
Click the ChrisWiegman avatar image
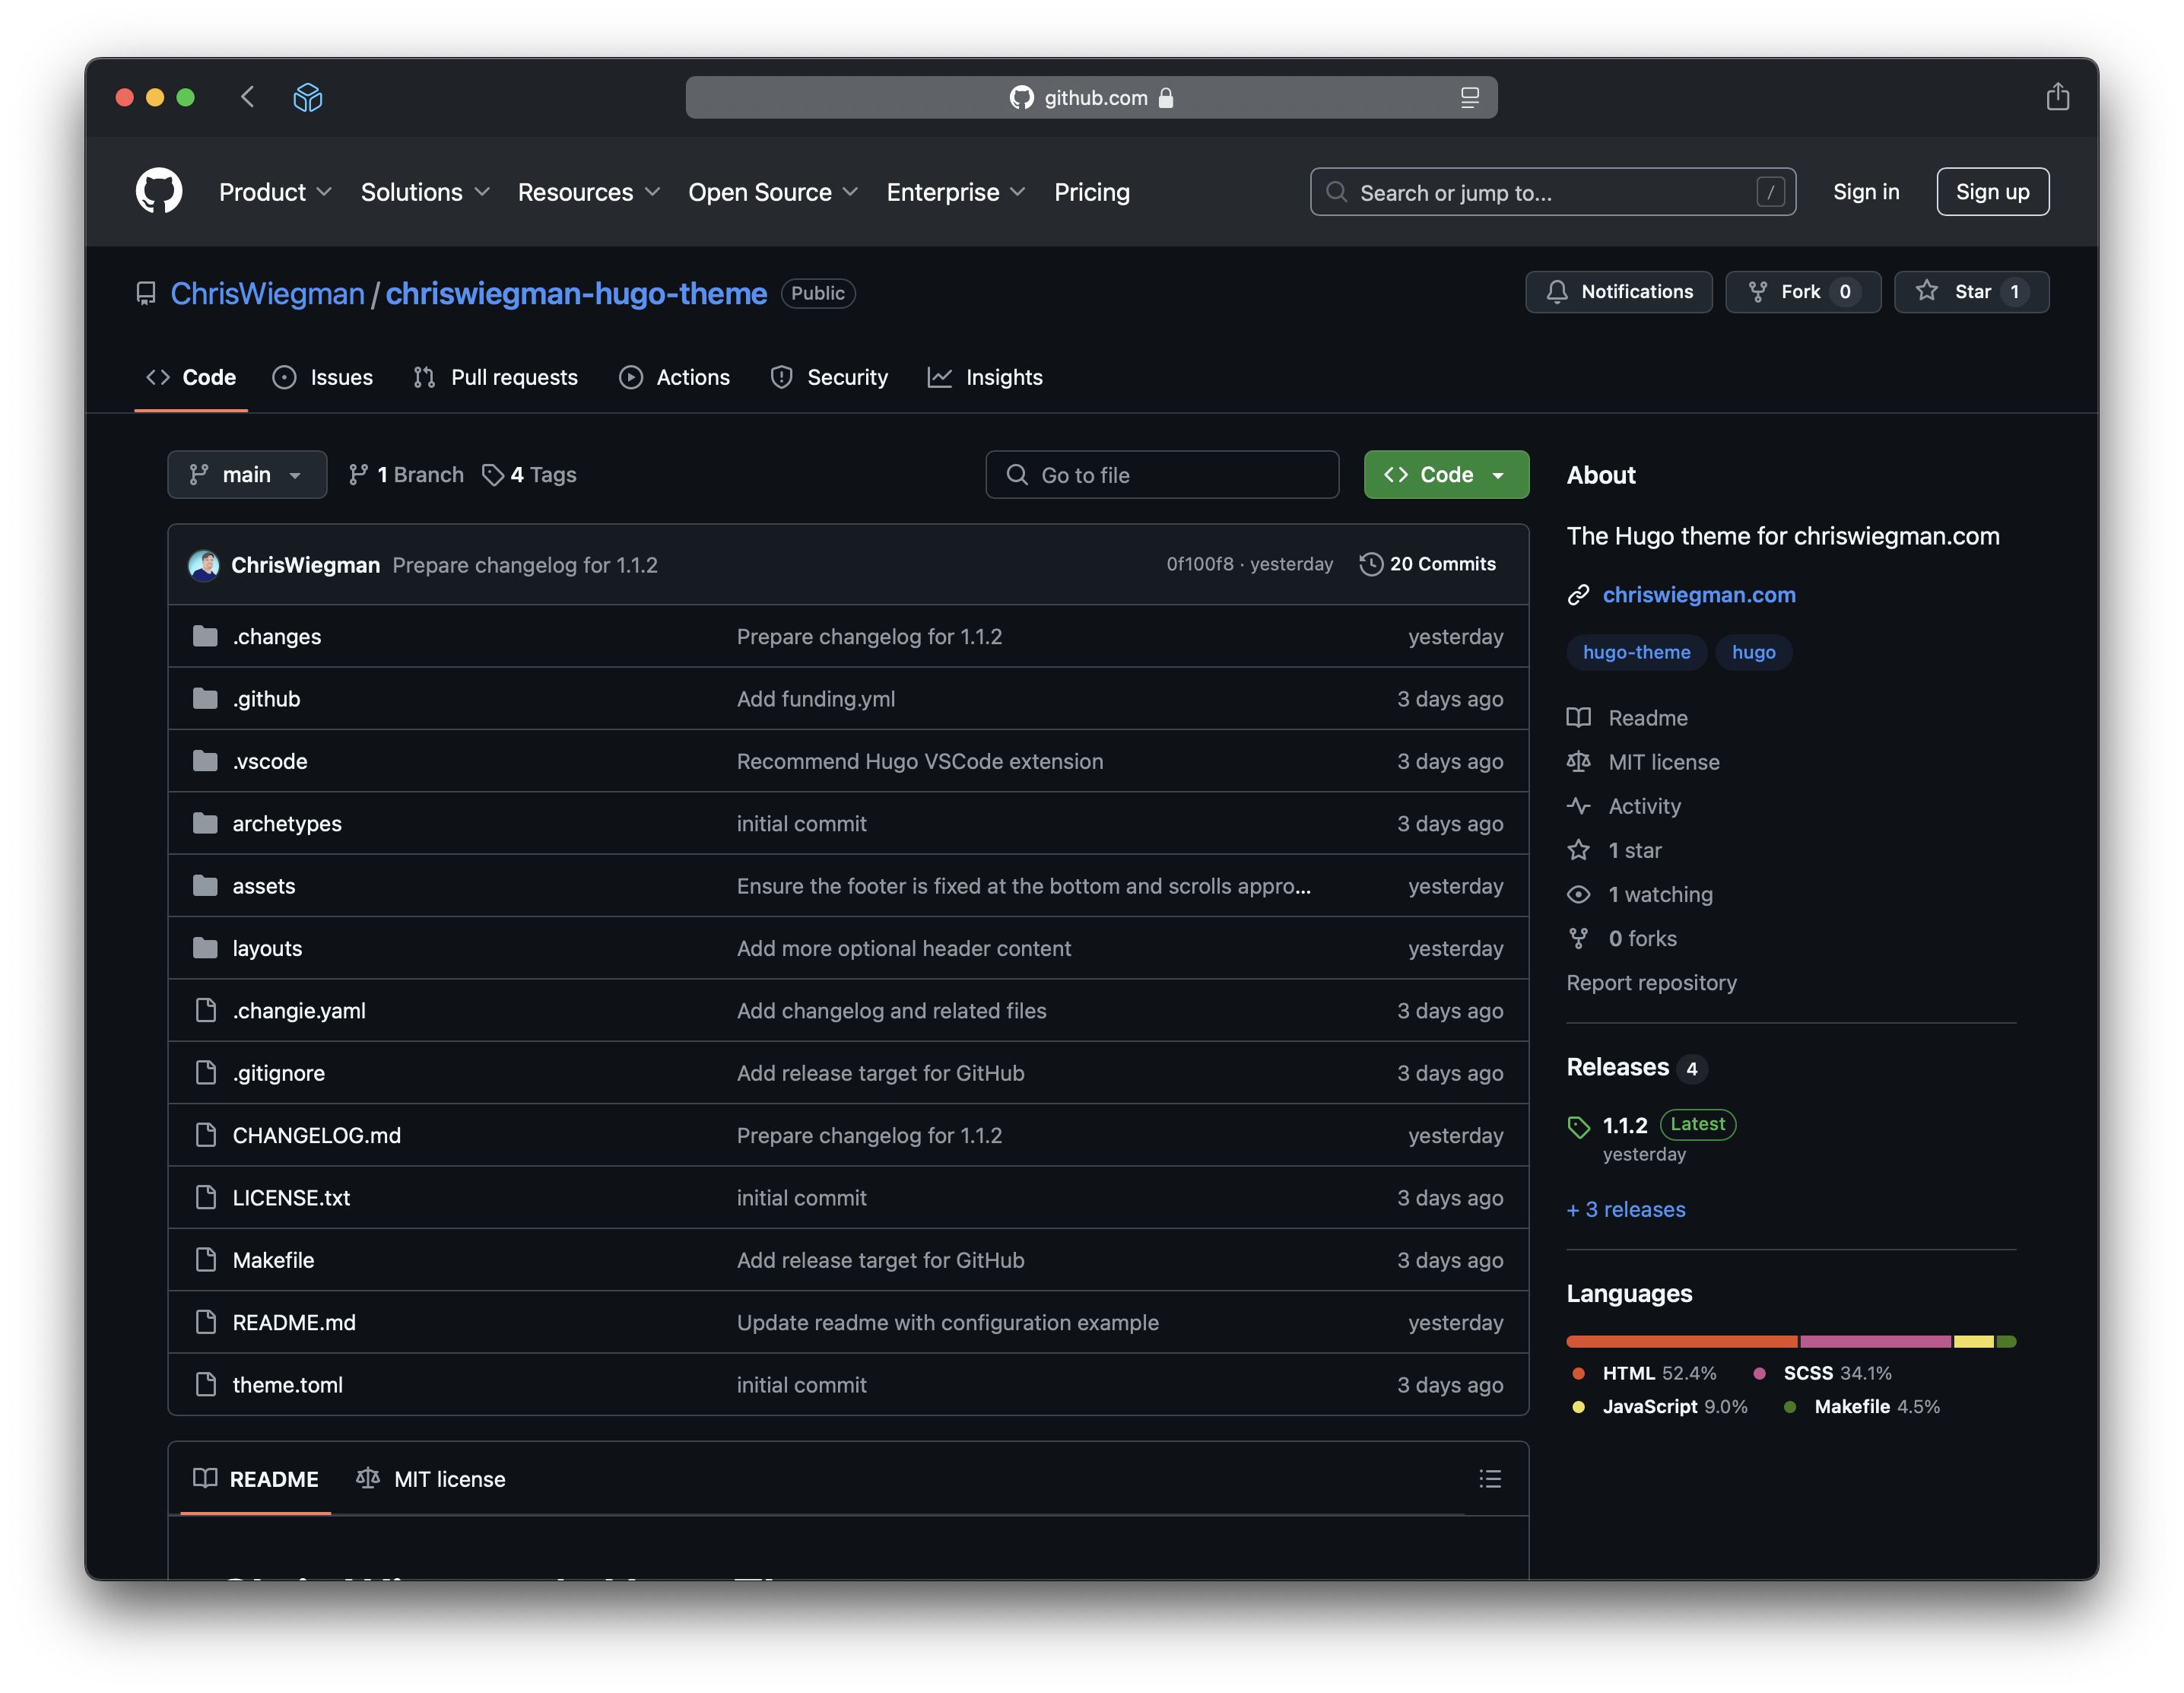204,565
